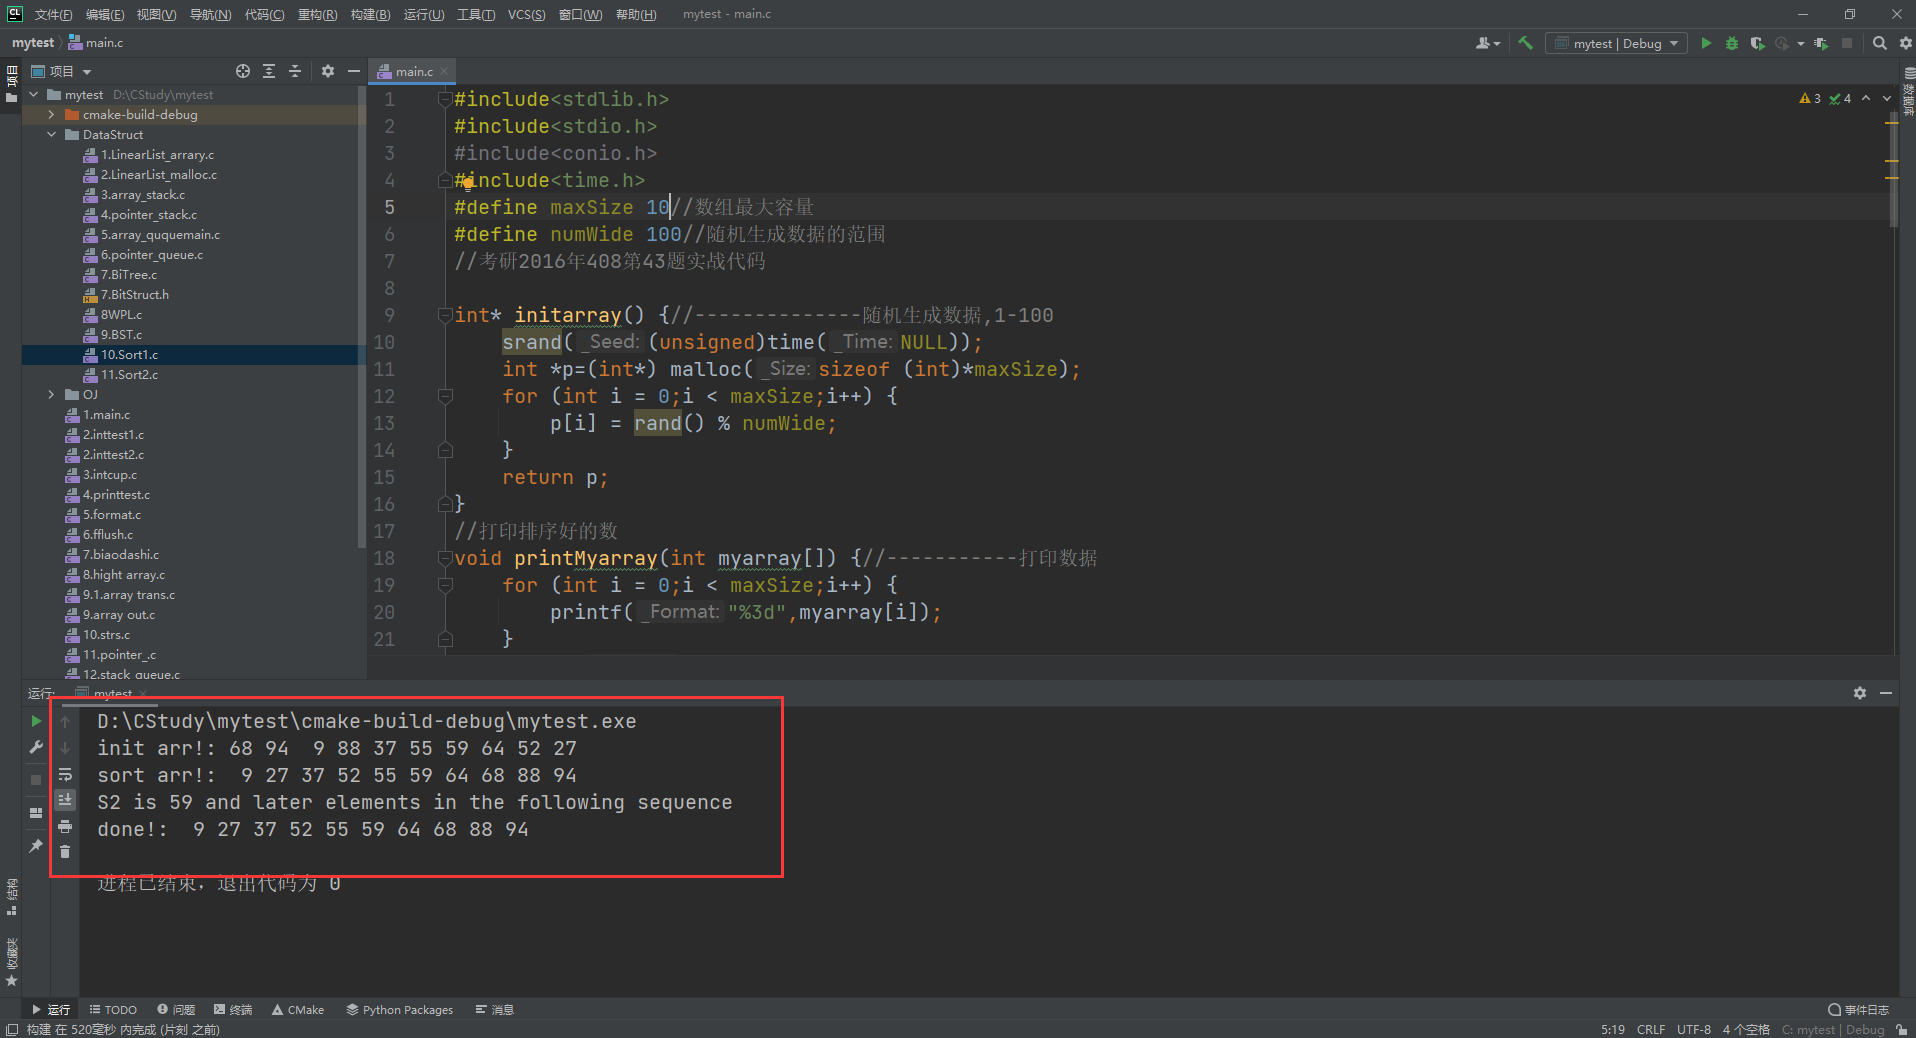Screen dimensions: 1916x1038
Task: Hide the run tool window
Action: point(1886,693)
